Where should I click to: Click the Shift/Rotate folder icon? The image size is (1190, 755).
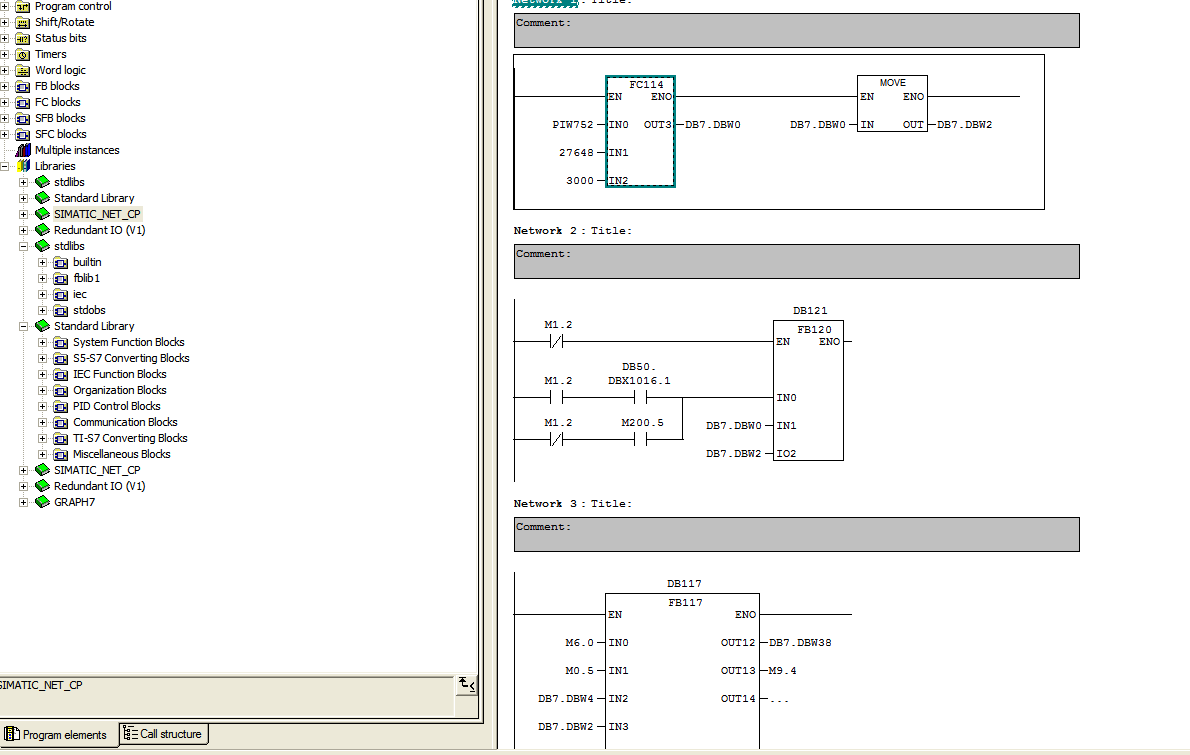(23, 23)
